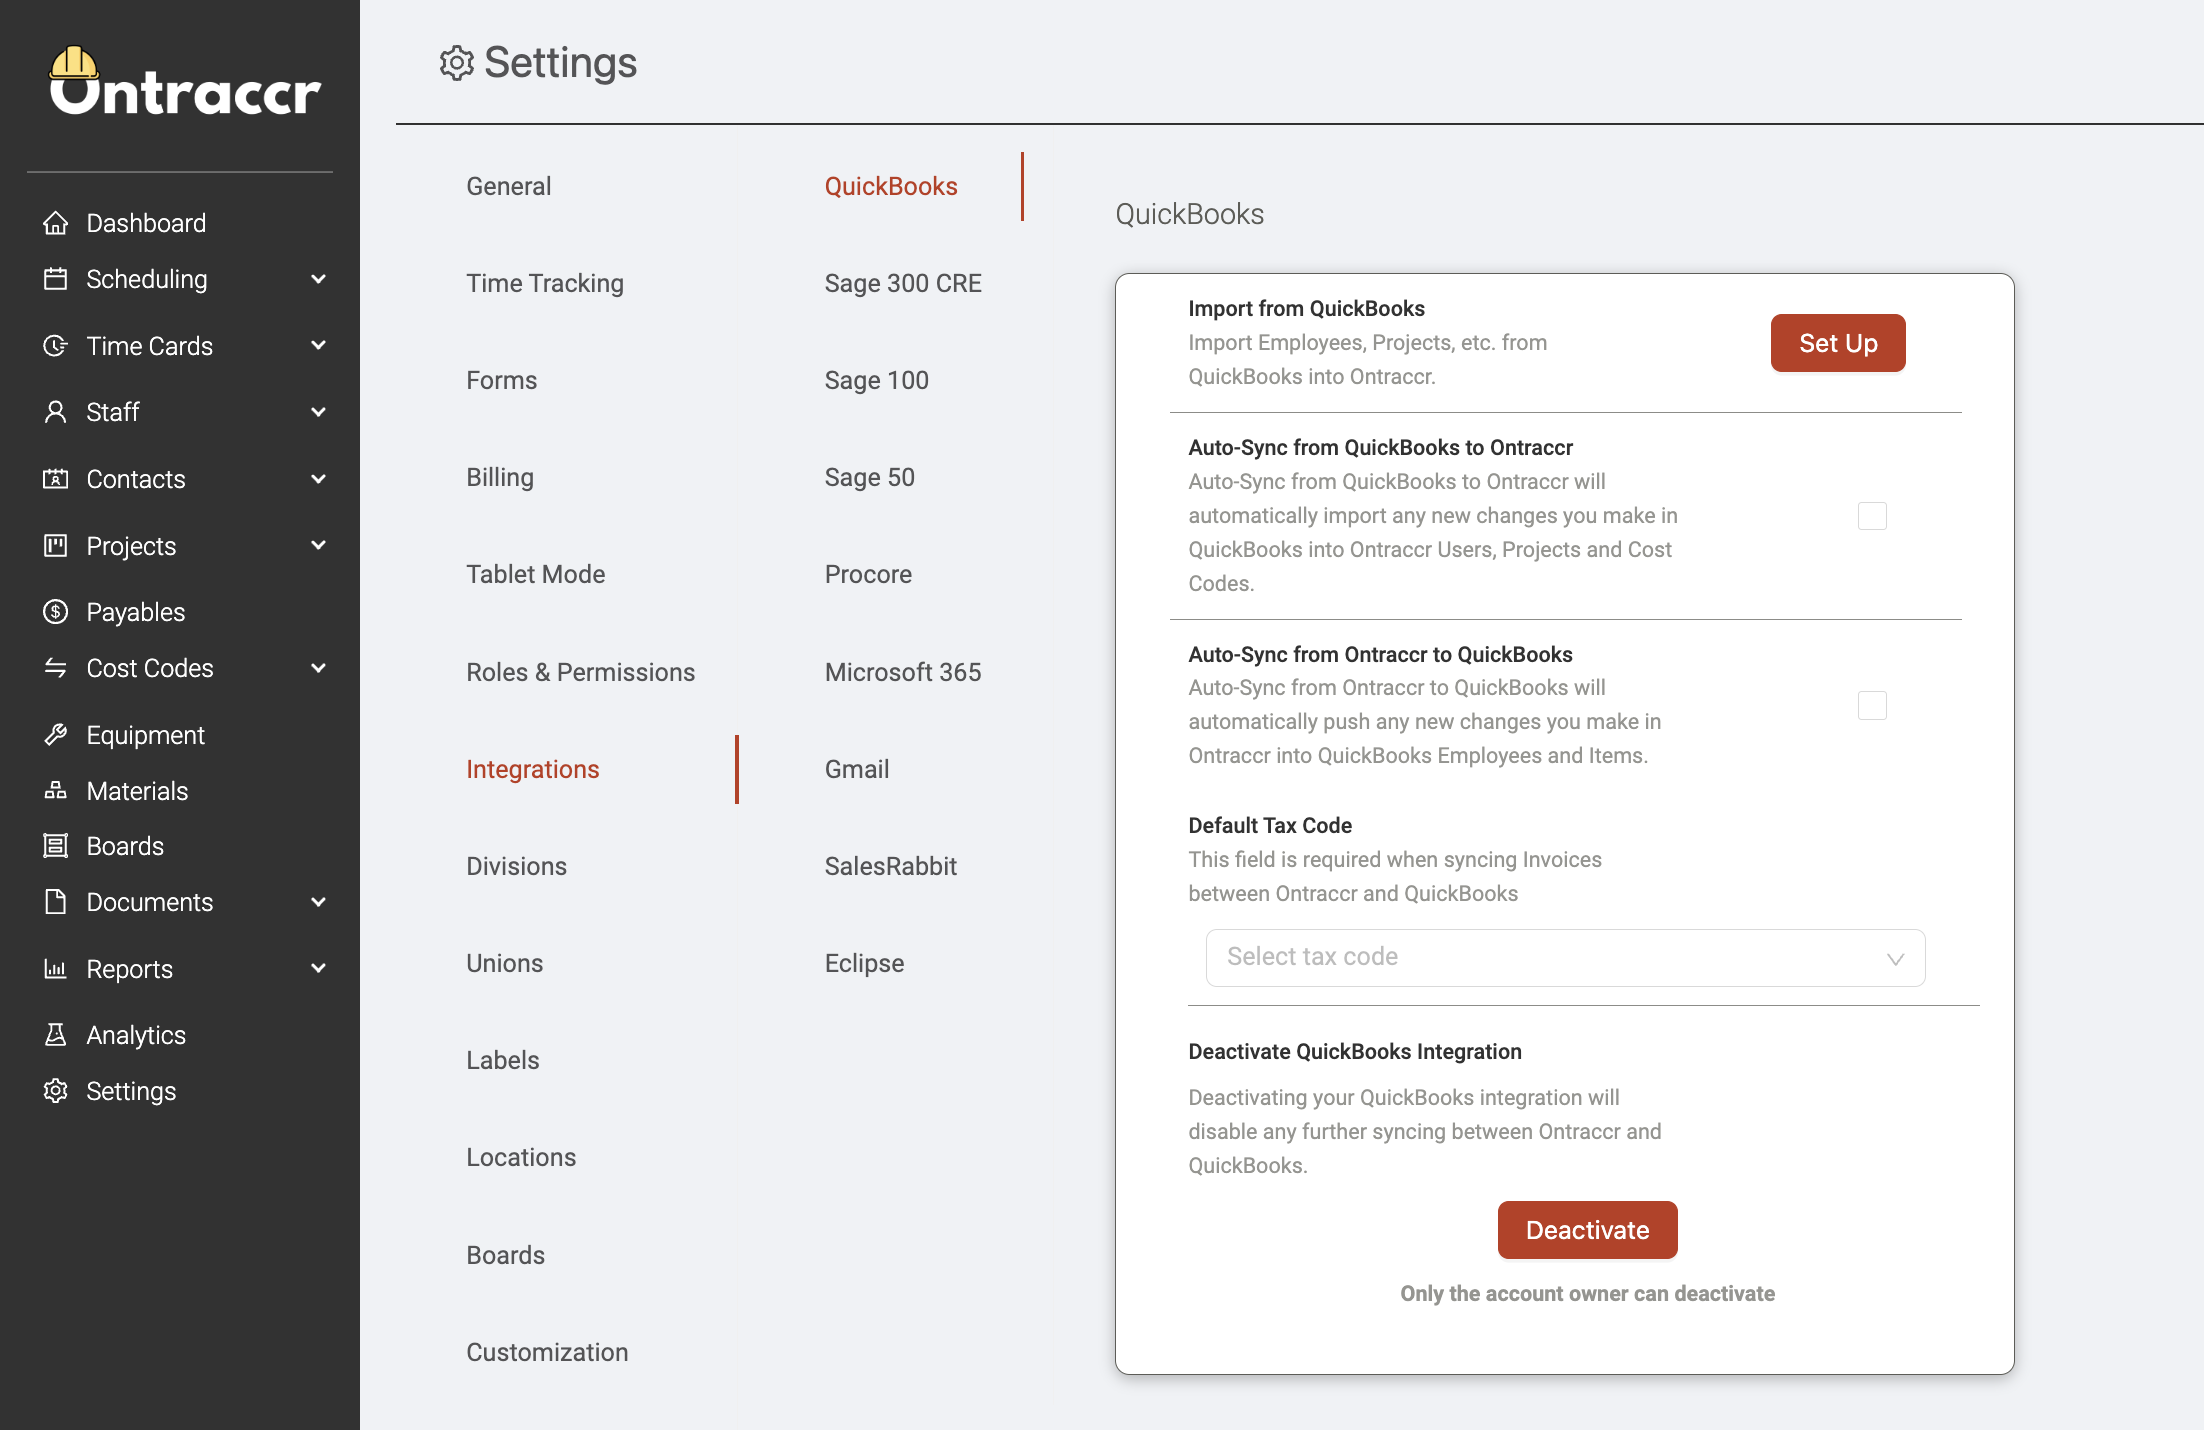Select the Labels settings tab
Viewport: 2204px width, 1430px height.
pos(502,1060)
